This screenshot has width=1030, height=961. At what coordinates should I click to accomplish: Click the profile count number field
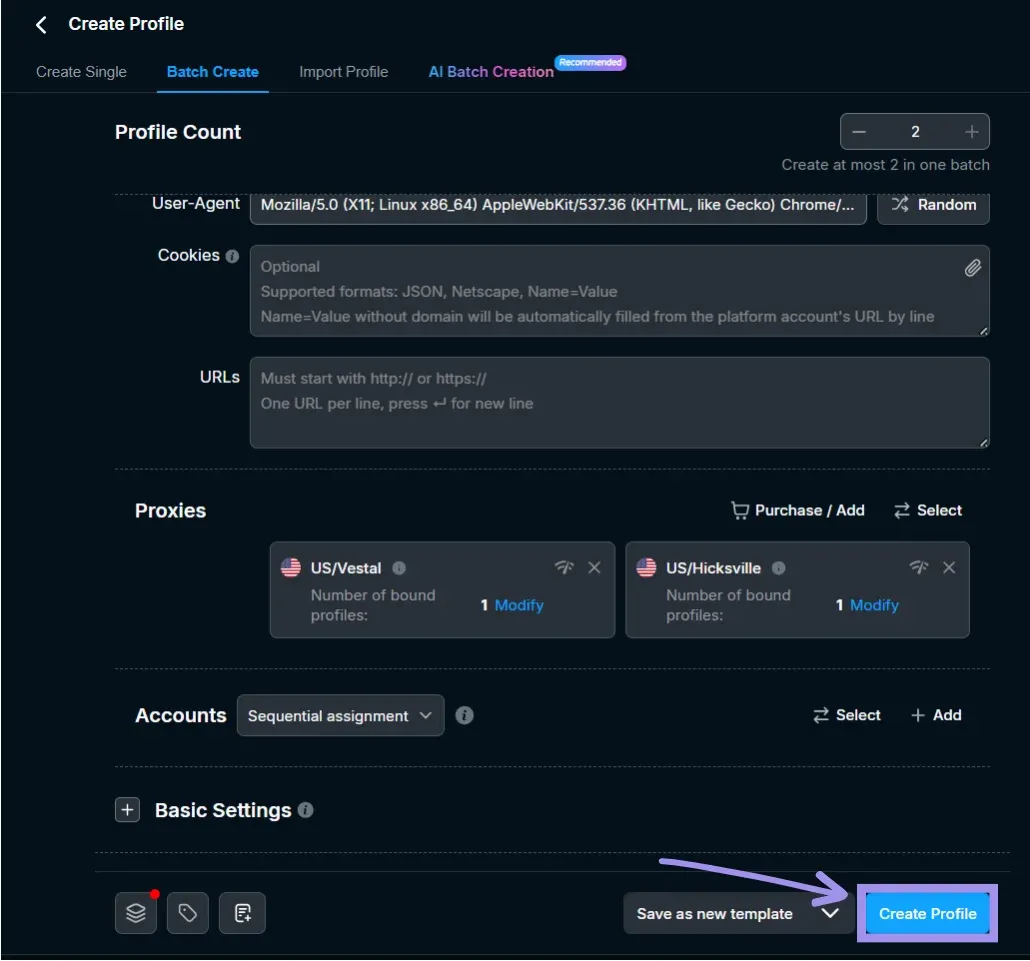point(915,132)
